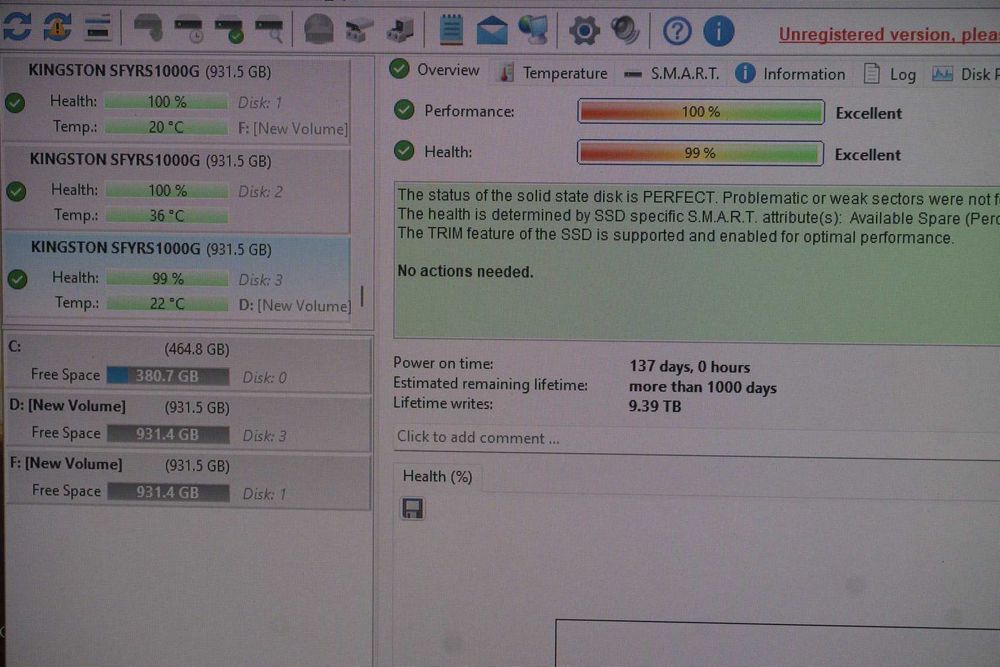Viewport: 1000px width, 667px height.
Task: Click the disk with magnifier toolbar icon
Action: pos(270,30)
